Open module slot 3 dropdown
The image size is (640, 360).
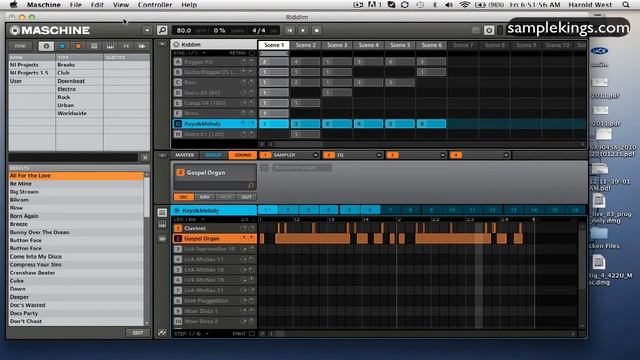point(442,155)
